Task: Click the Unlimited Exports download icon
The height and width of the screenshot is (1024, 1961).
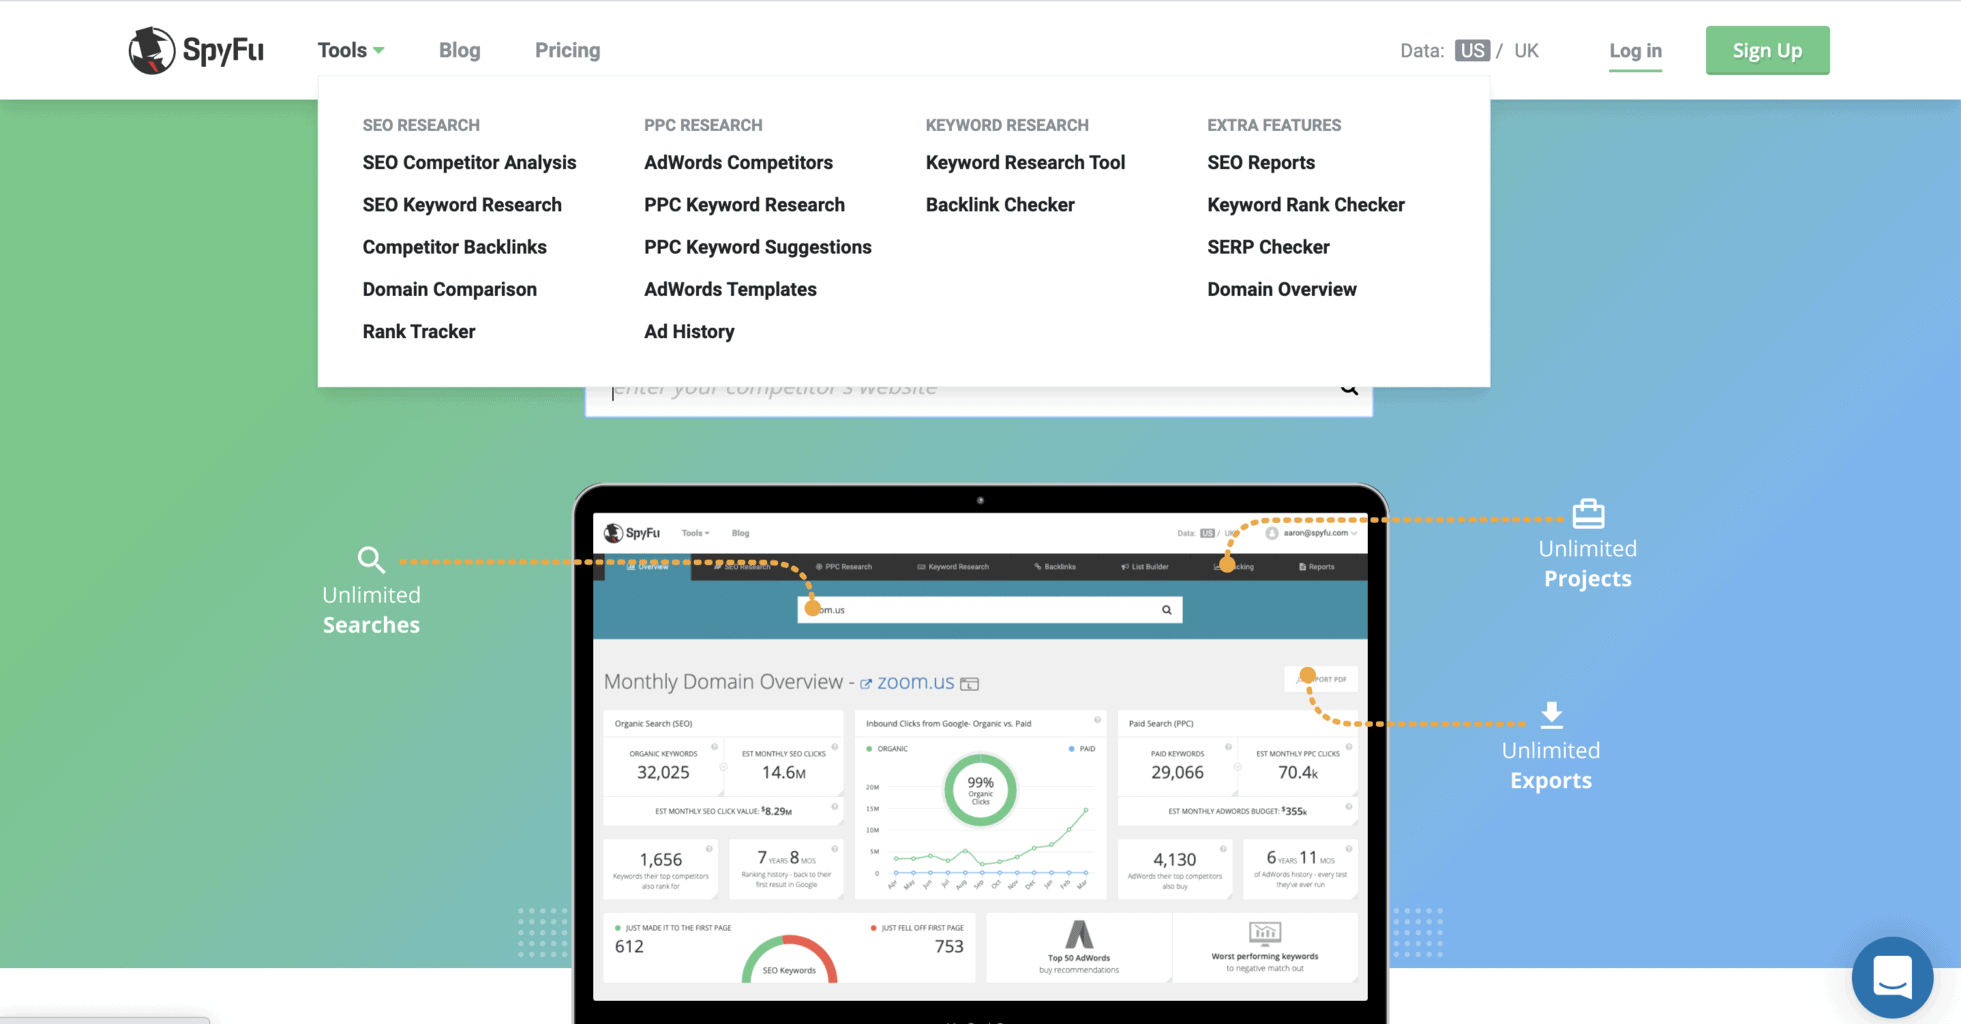Action: (x=1551, y=714)
